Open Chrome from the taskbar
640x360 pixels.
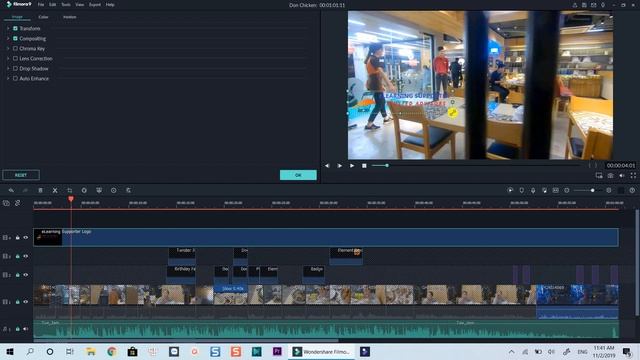coord(111,352)
